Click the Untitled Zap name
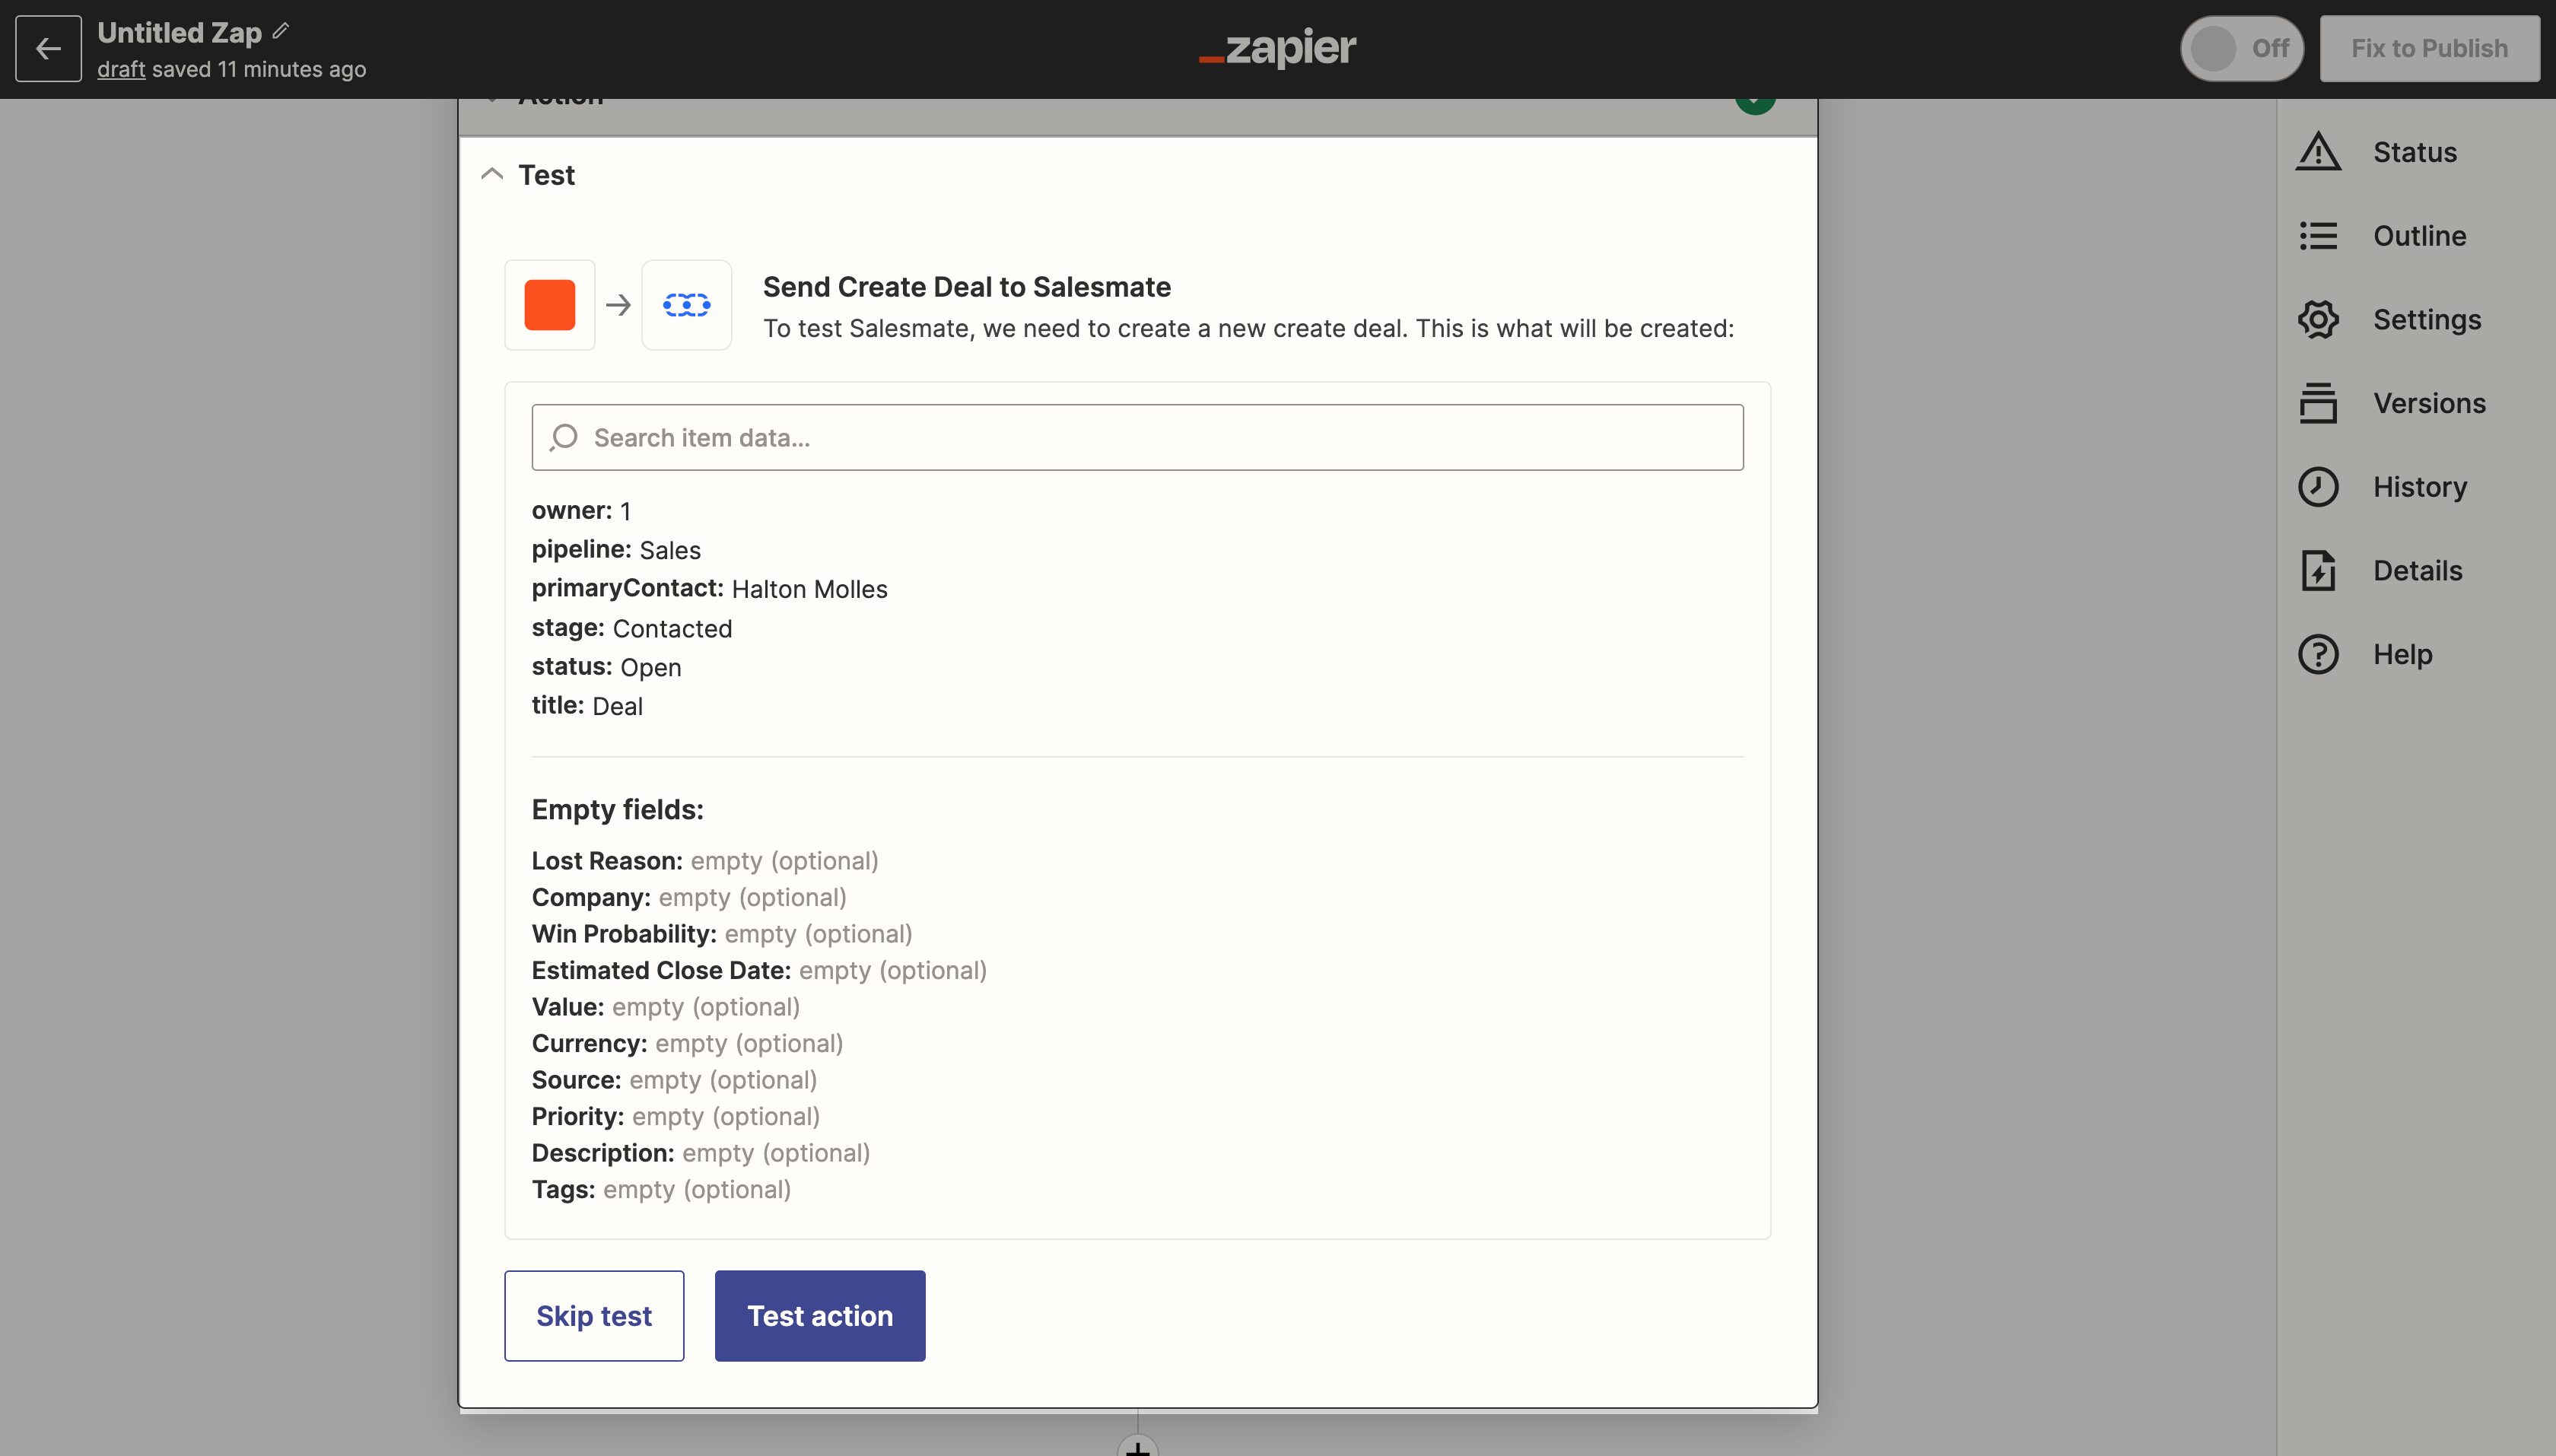Screen dimensions: 2556x1456 coord(179,32)
